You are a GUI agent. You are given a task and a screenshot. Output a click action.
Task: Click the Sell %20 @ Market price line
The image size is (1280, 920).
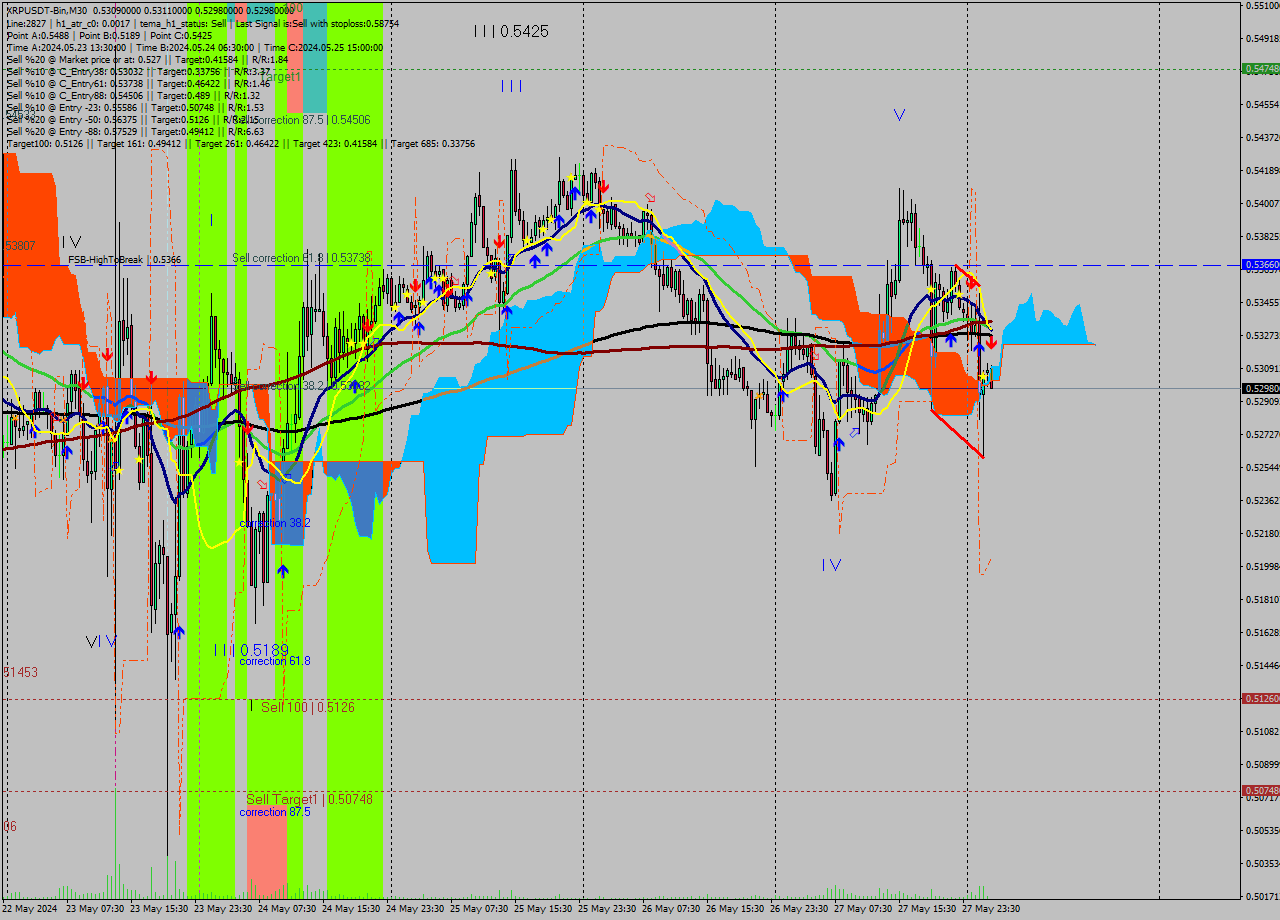click(x=147, y=59)
